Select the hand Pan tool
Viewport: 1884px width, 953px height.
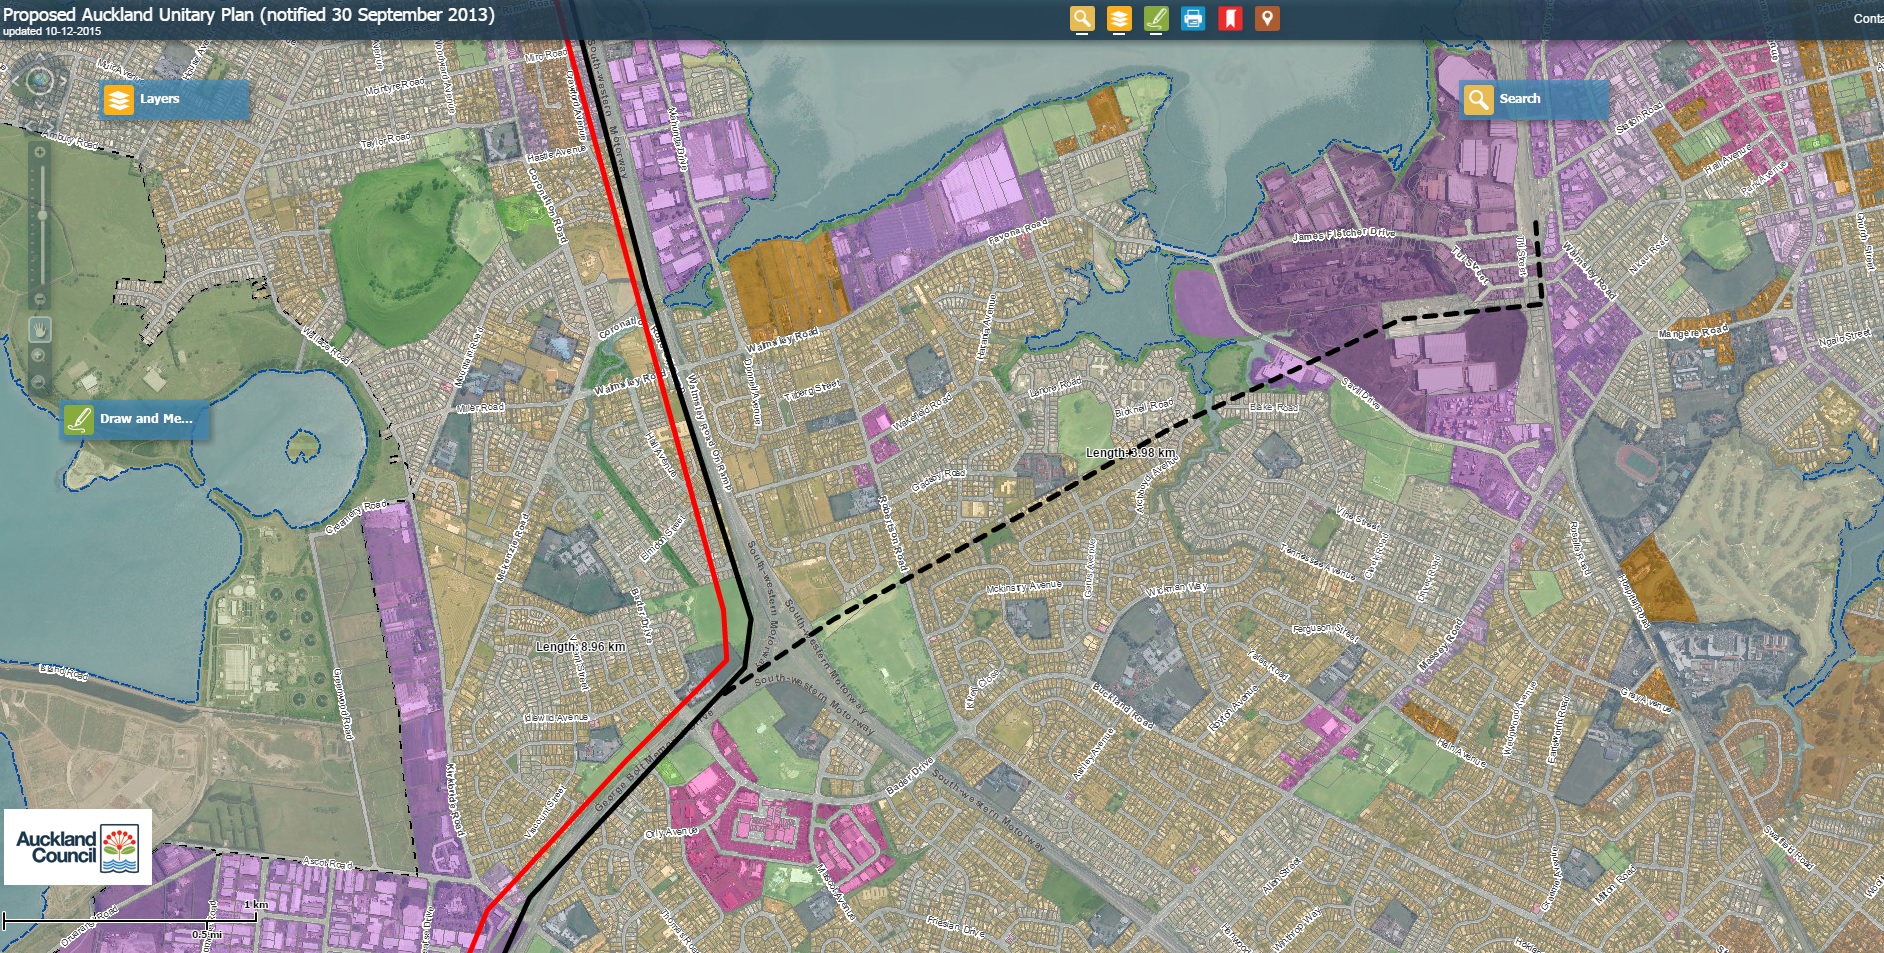click(x=39, y=329)
